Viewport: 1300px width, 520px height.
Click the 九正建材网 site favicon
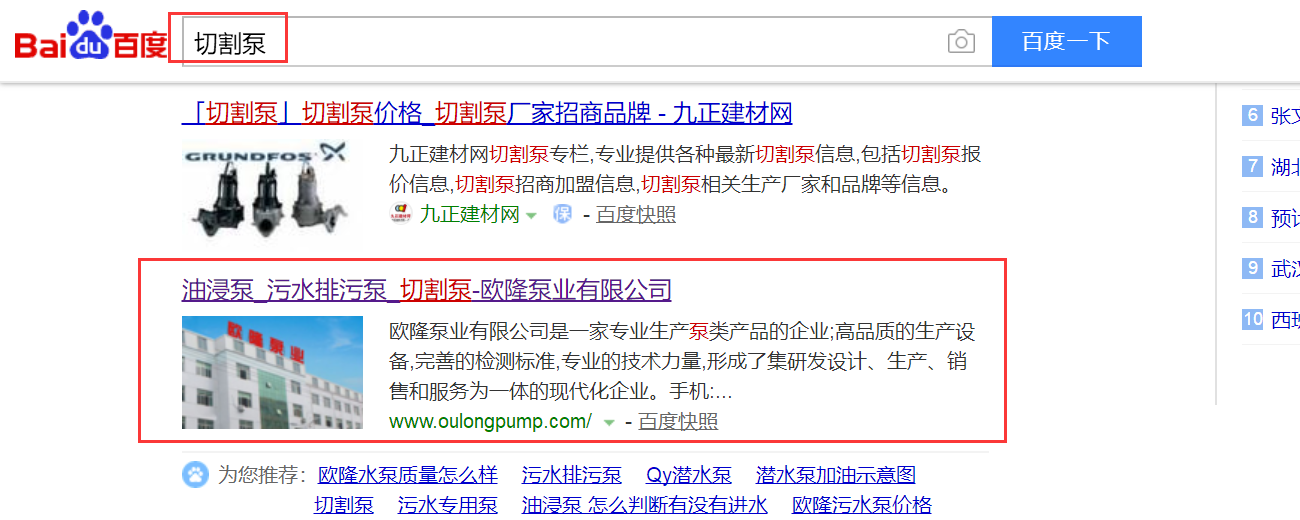(400, 214)
